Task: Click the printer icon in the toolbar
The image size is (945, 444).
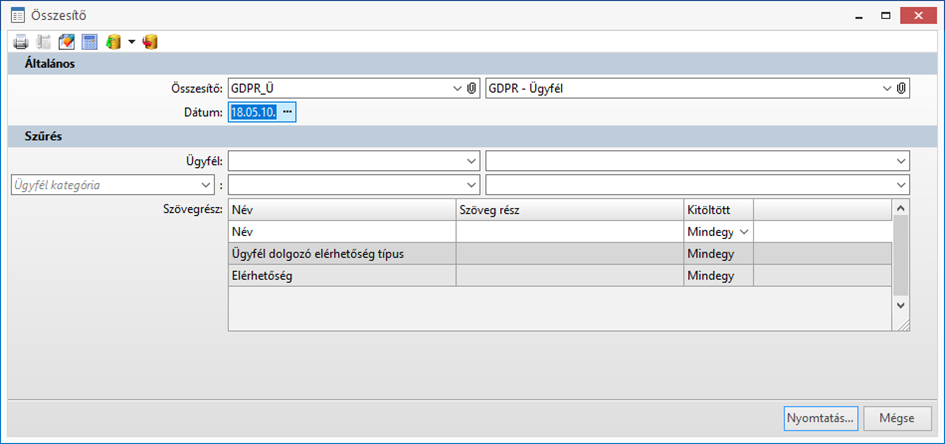Action: click(20, 42)
